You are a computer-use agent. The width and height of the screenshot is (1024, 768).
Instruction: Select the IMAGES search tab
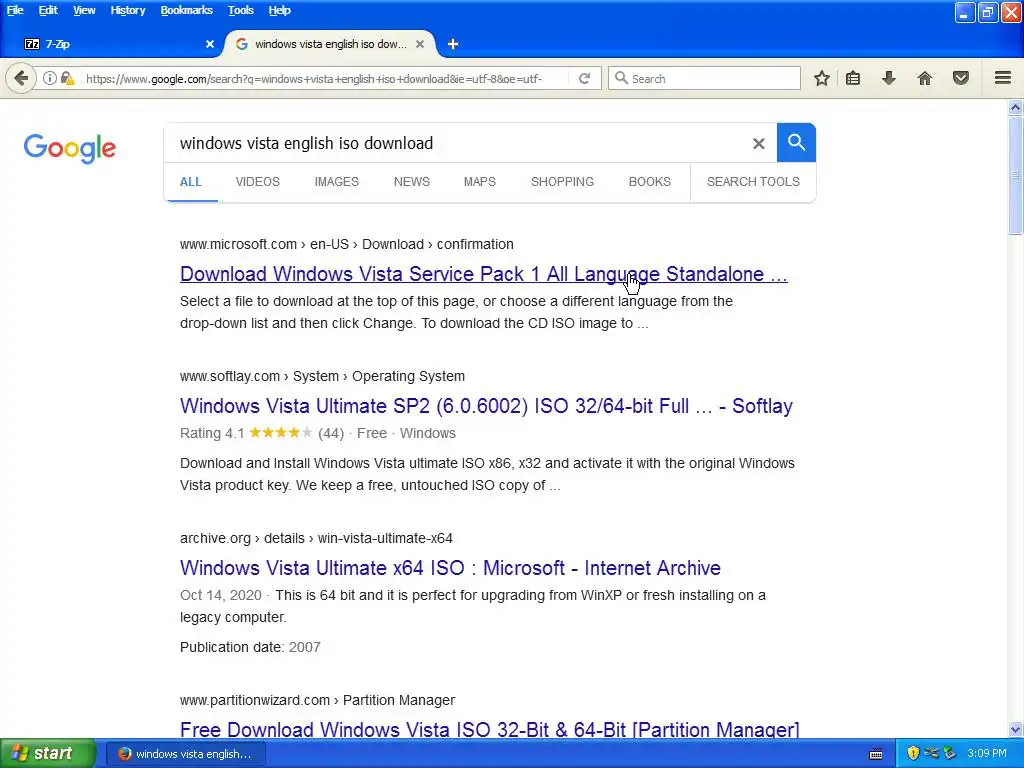tap(336, 182)
